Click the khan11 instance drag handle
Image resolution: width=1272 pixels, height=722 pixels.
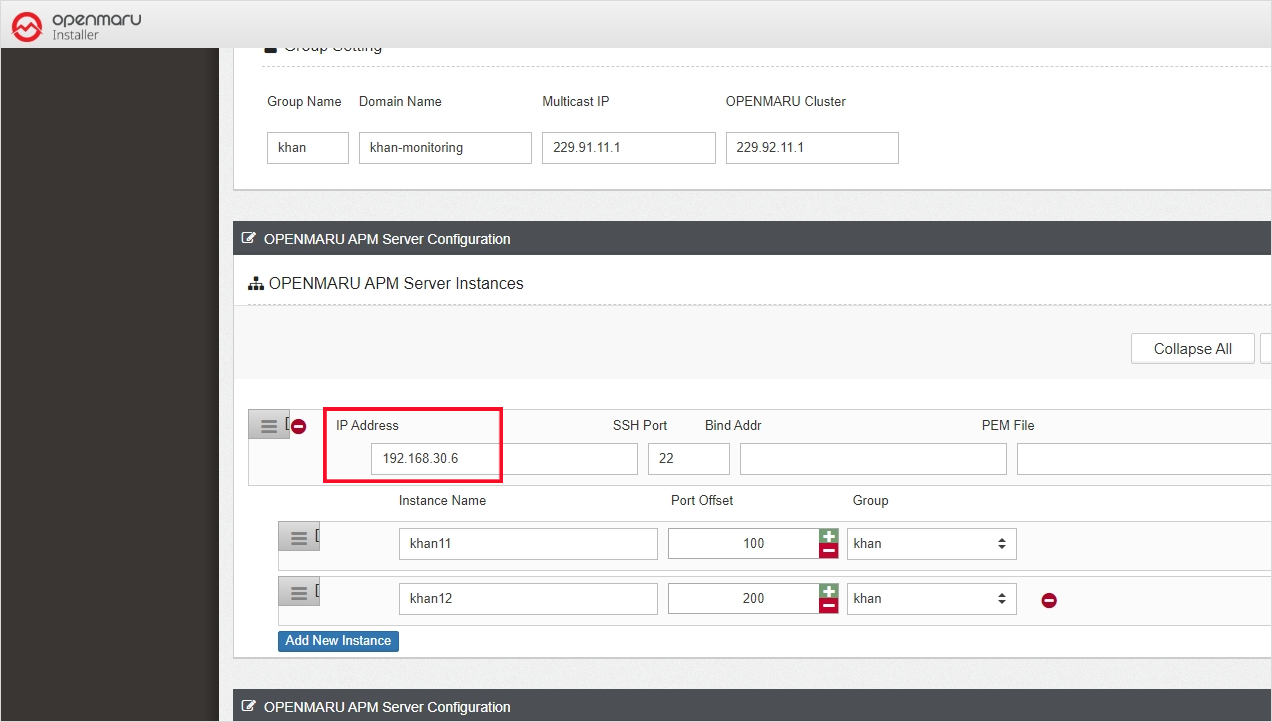point(298,538)
